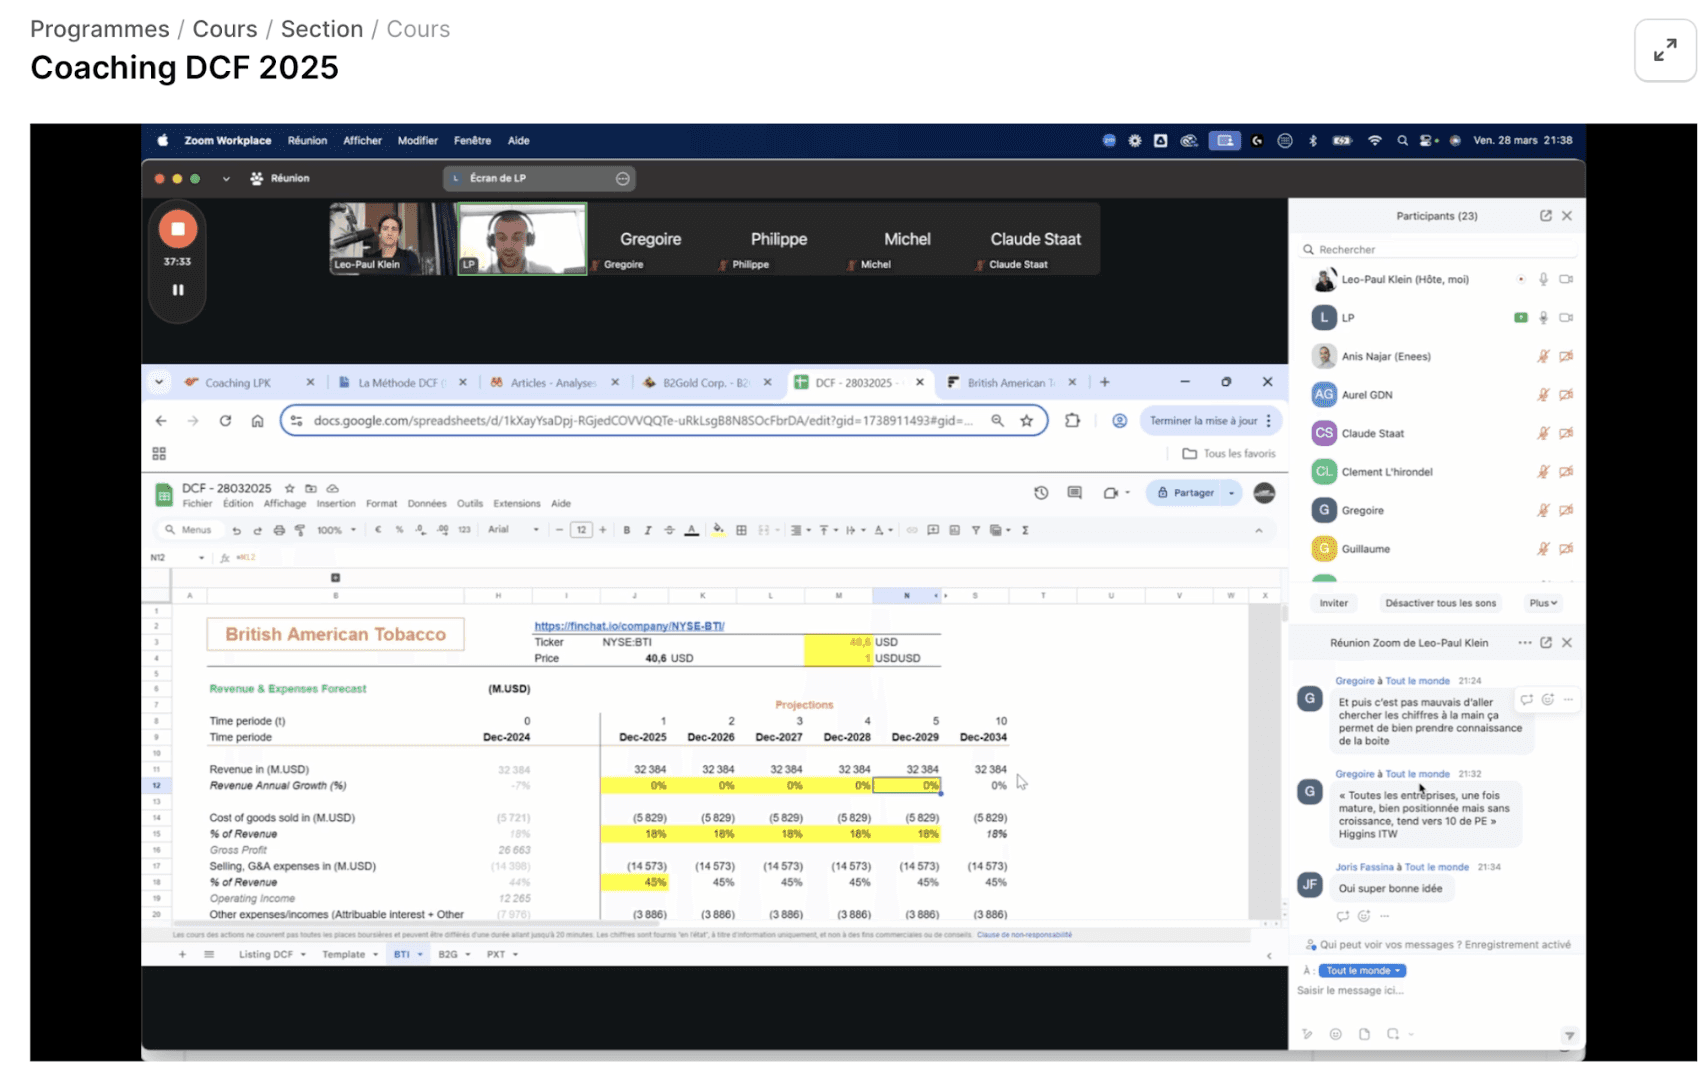Open the cell name box N12 dropdown
The image size is (1706, 1084).
[201, 558]
